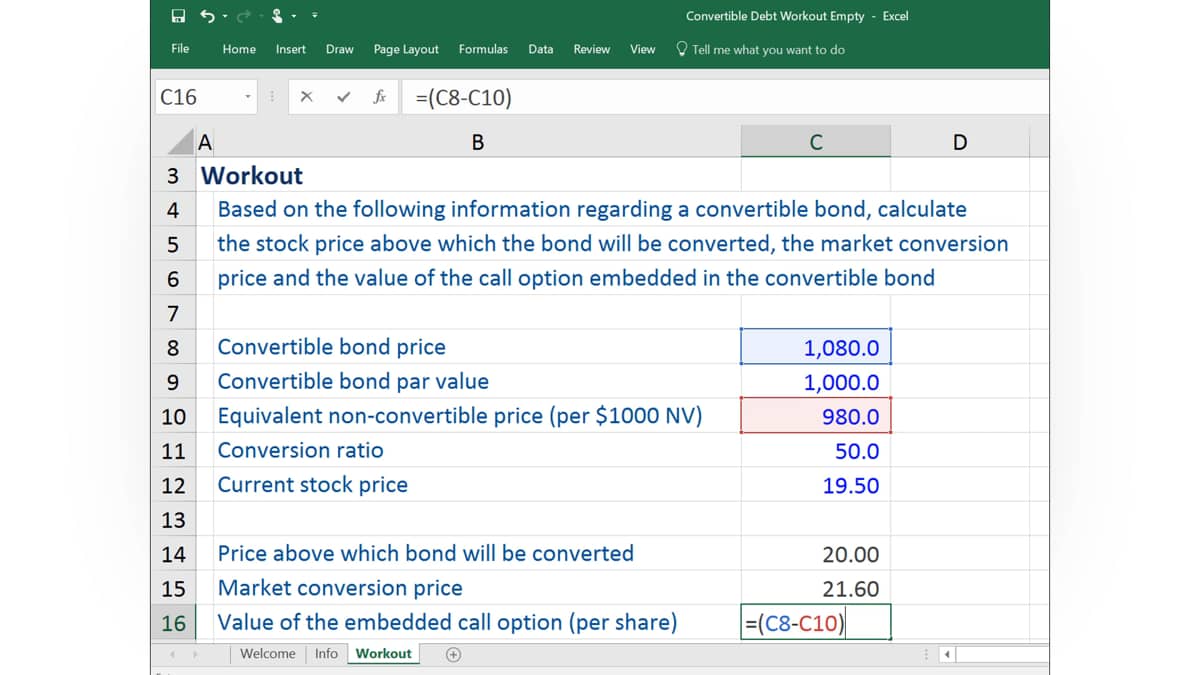Go to previous sheet with left arrow
This screenshot has width=1200, height=675.
click(171, 655)
